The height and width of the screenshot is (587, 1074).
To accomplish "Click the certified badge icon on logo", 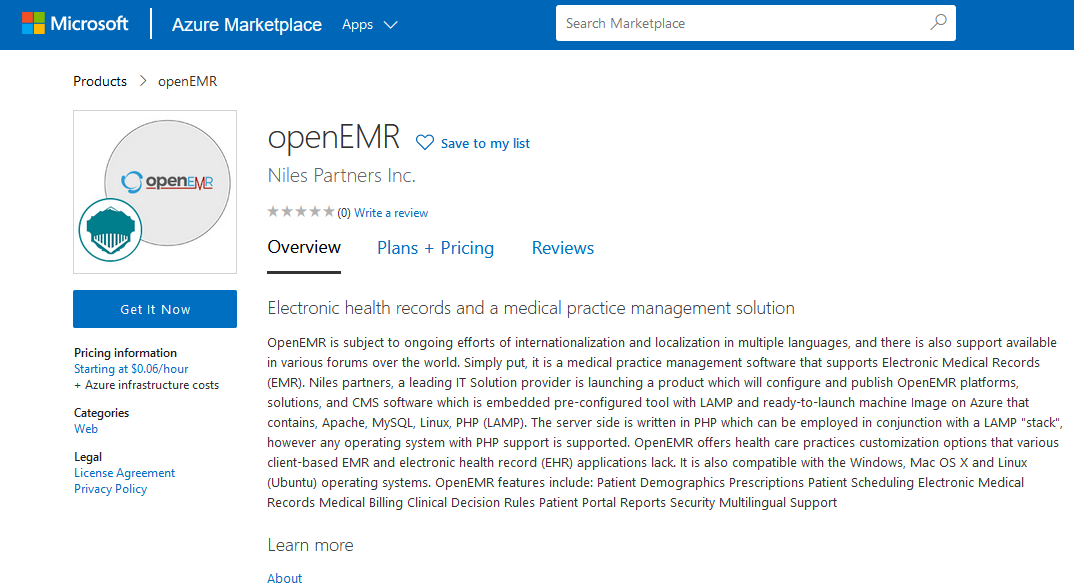I will 110,229.
